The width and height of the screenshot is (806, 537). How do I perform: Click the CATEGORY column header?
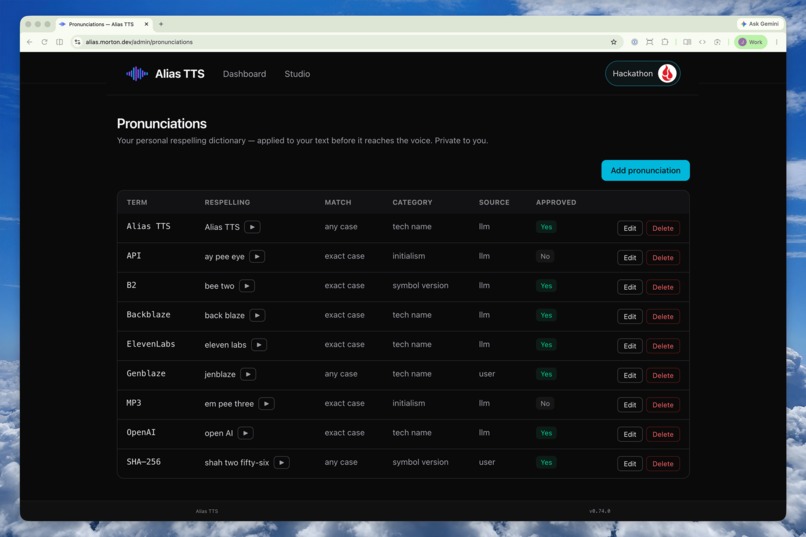click(412, 202)
